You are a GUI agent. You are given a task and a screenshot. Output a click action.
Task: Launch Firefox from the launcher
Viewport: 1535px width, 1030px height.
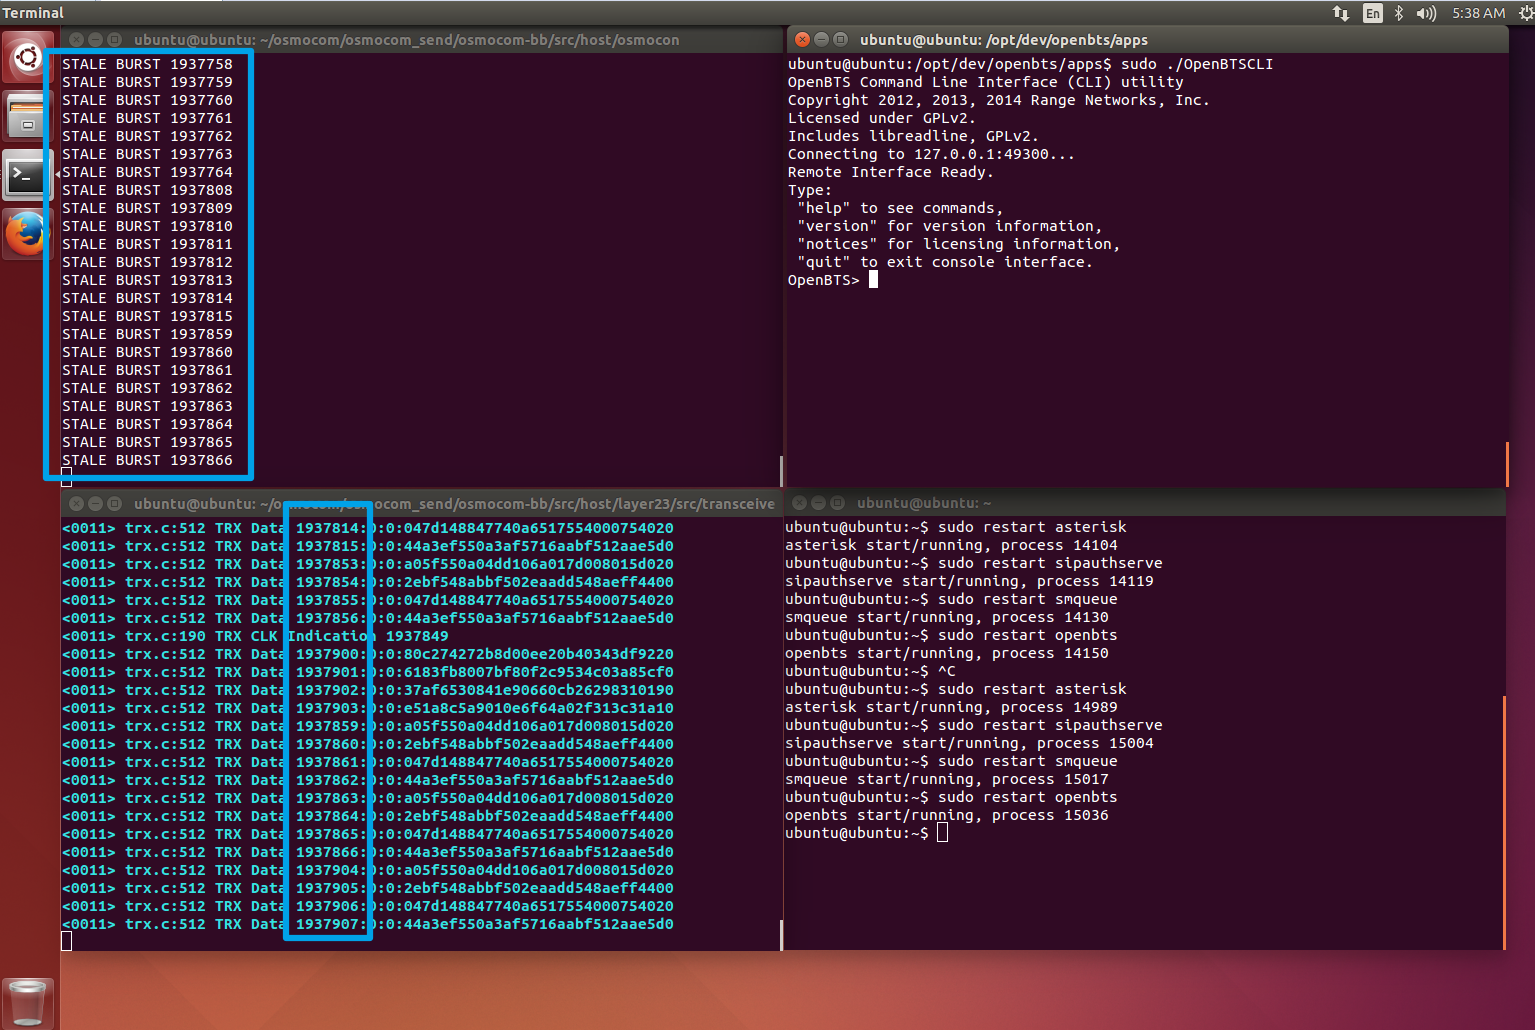28,234
